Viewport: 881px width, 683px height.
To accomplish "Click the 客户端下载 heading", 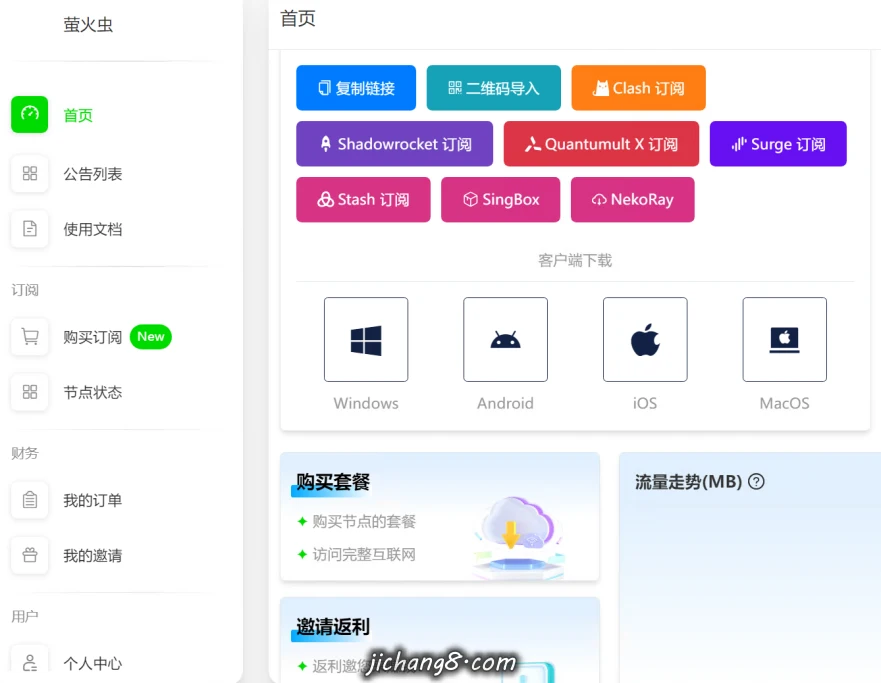I will click(x=575, y=260).
